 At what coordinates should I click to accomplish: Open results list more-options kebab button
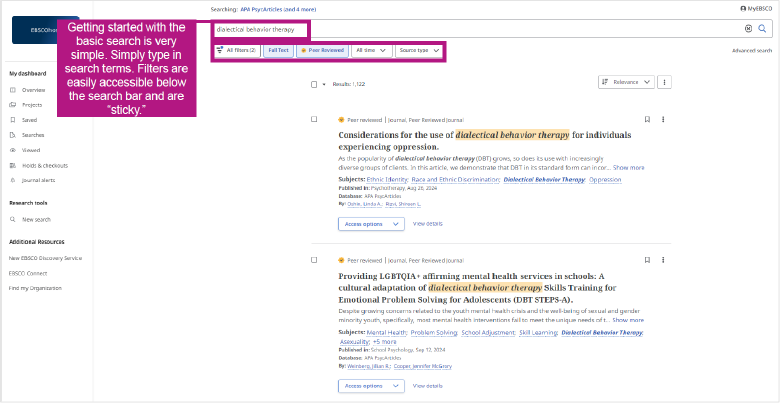pos(665,82)
